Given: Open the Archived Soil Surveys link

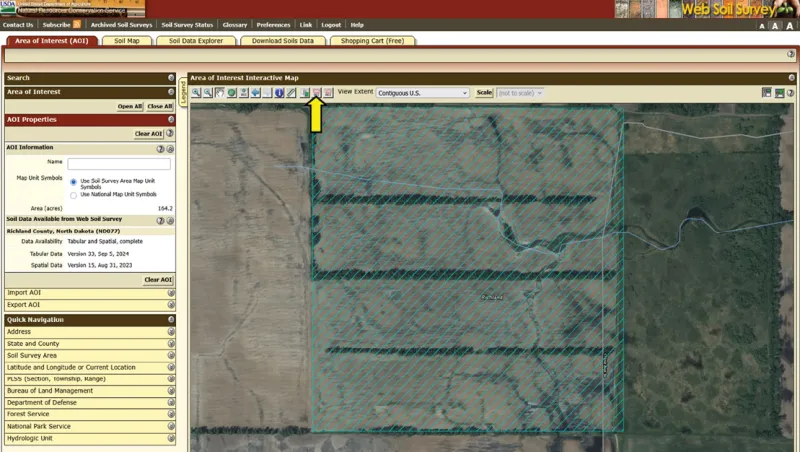Looking at the screenshot, I should pyautogui.click(x=120, y=25).
